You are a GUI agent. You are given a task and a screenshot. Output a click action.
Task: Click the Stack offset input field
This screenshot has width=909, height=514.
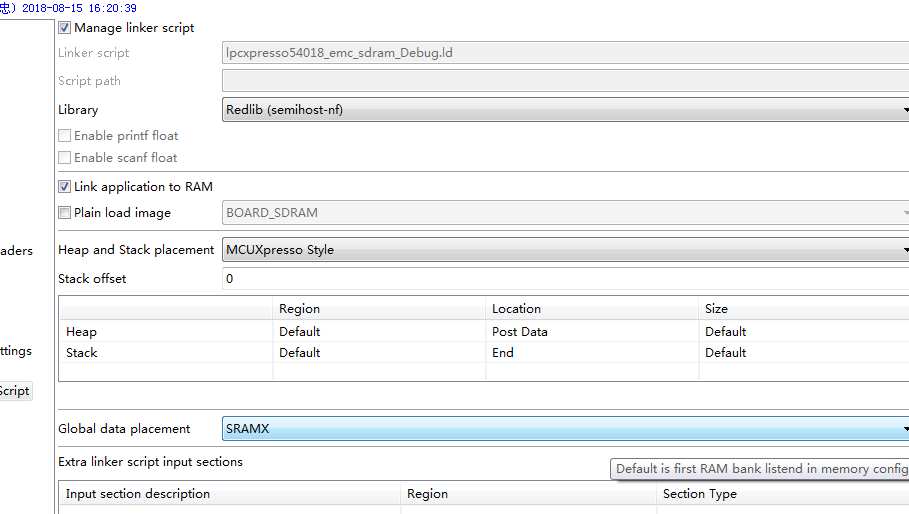pos(565,279)
